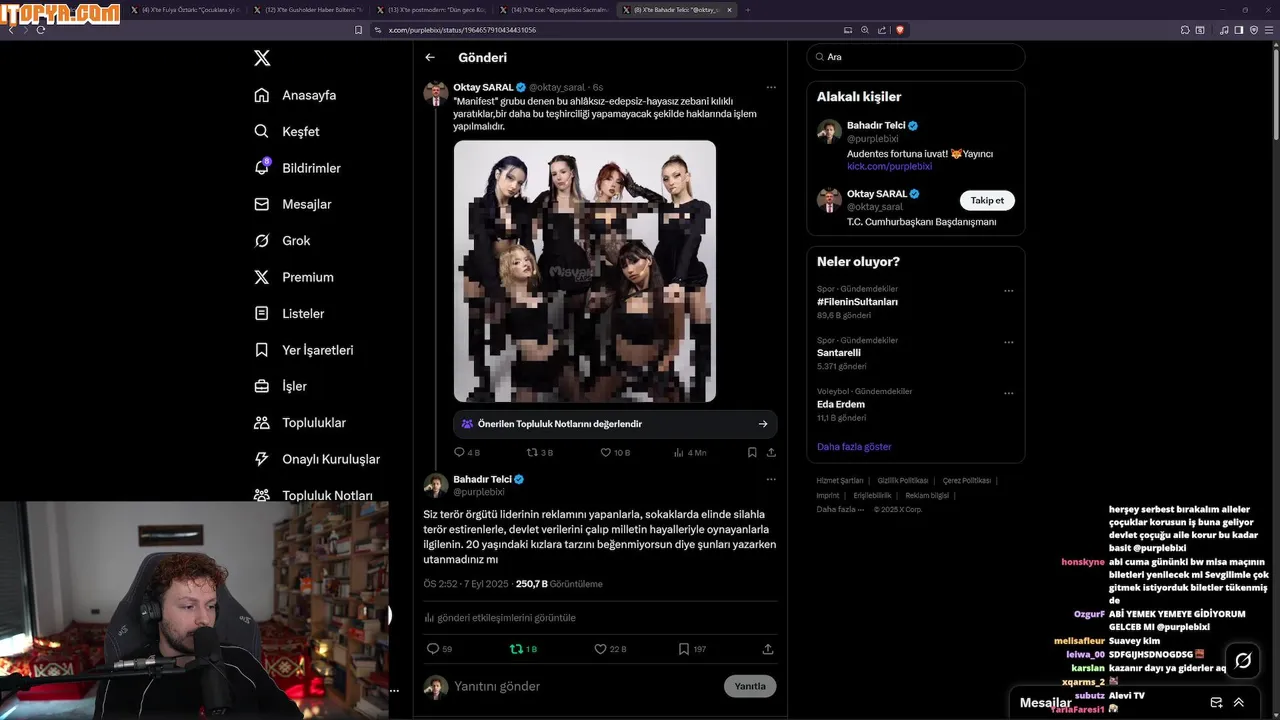
Task: Click the Ara search field
Action: [916, 57]
